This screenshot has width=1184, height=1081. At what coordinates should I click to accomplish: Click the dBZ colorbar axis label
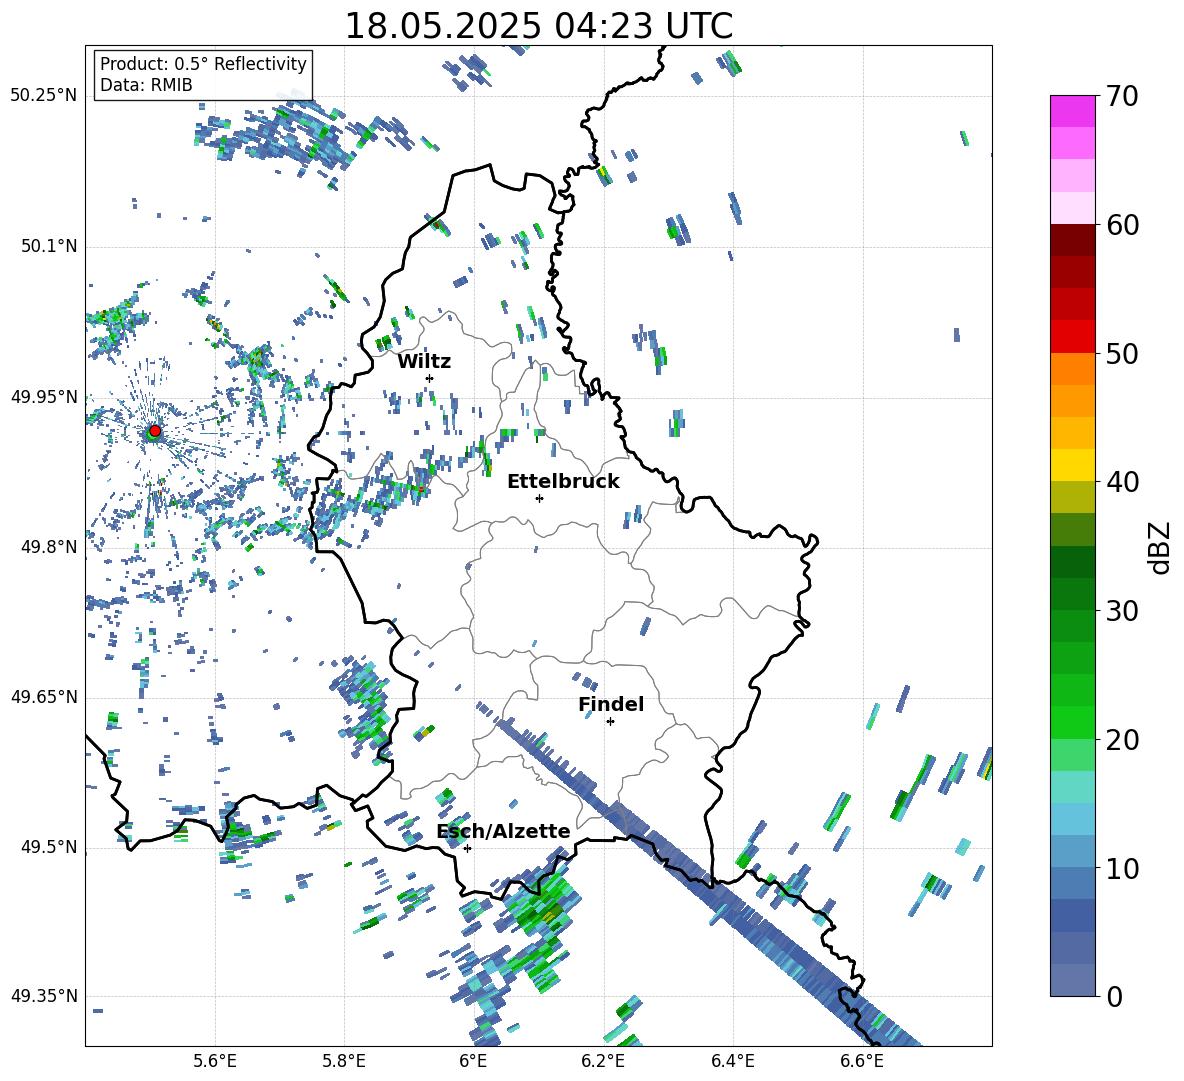pos(1161,547)
